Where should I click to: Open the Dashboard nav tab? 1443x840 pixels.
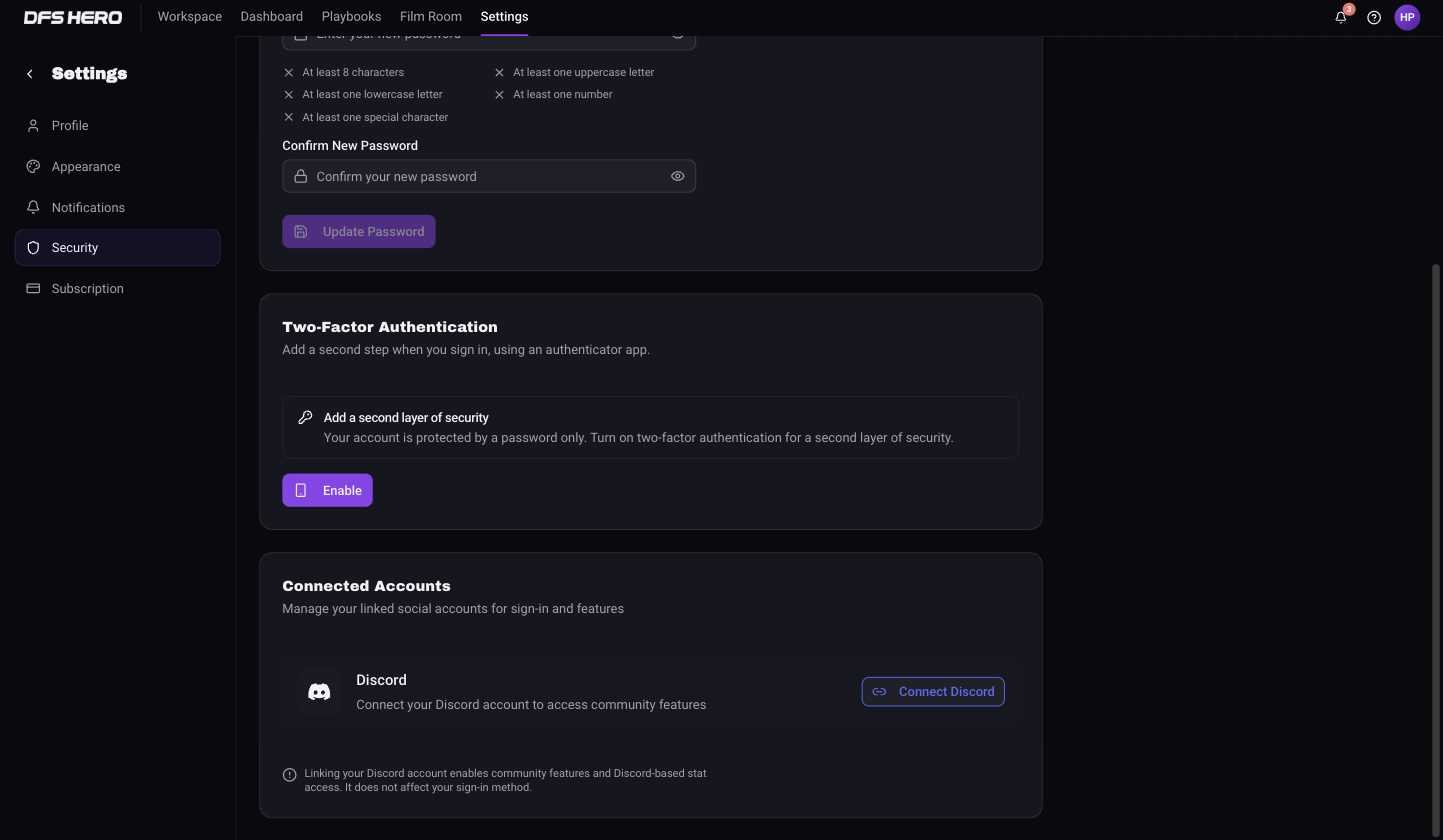pyautogui.click(x=272, y=17)
